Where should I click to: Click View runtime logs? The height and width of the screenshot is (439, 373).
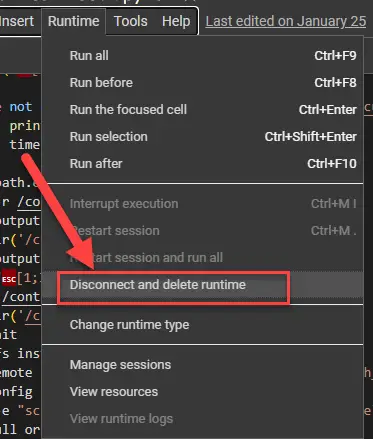coord(202,419)
